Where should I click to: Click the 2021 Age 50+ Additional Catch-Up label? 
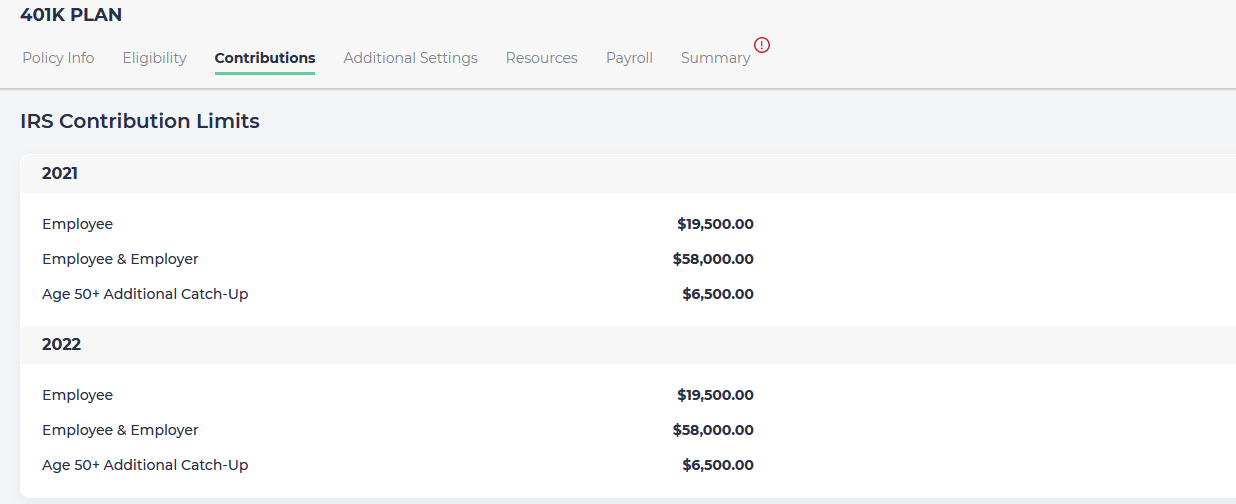(x=145, y=294)
